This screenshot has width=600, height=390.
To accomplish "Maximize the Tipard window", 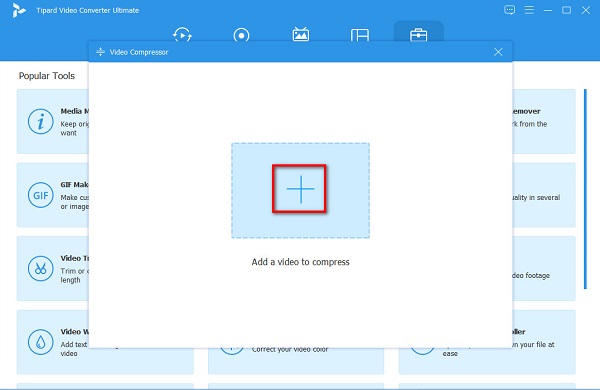I will (x=566, y=10).
